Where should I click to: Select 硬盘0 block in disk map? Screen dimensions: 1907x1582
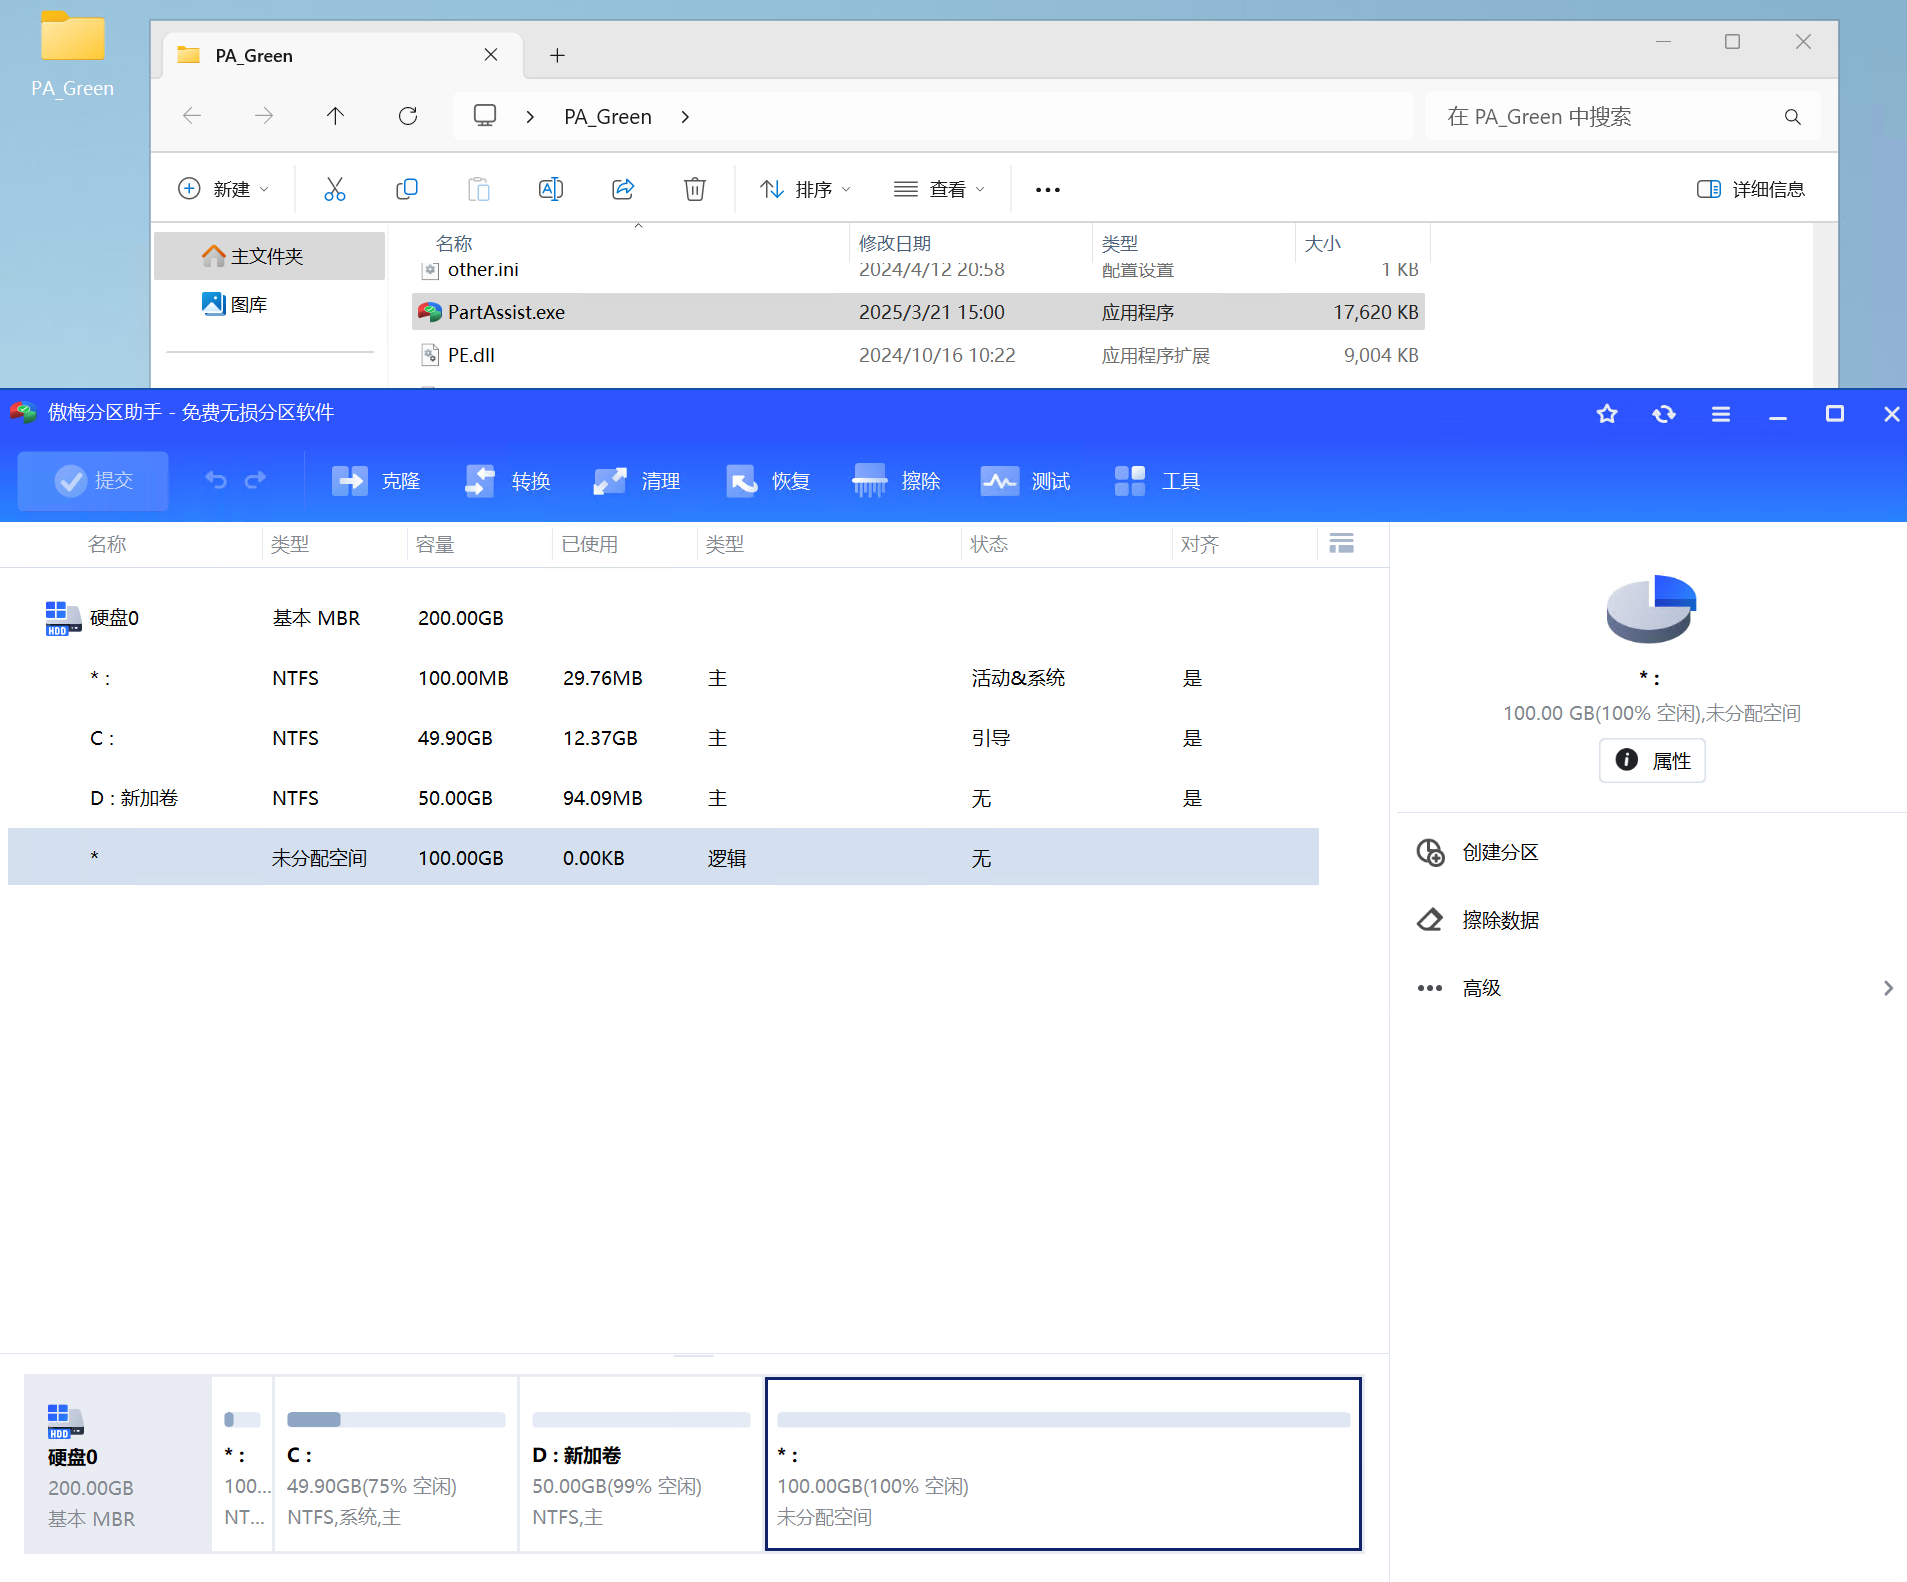pos(117,1464)
